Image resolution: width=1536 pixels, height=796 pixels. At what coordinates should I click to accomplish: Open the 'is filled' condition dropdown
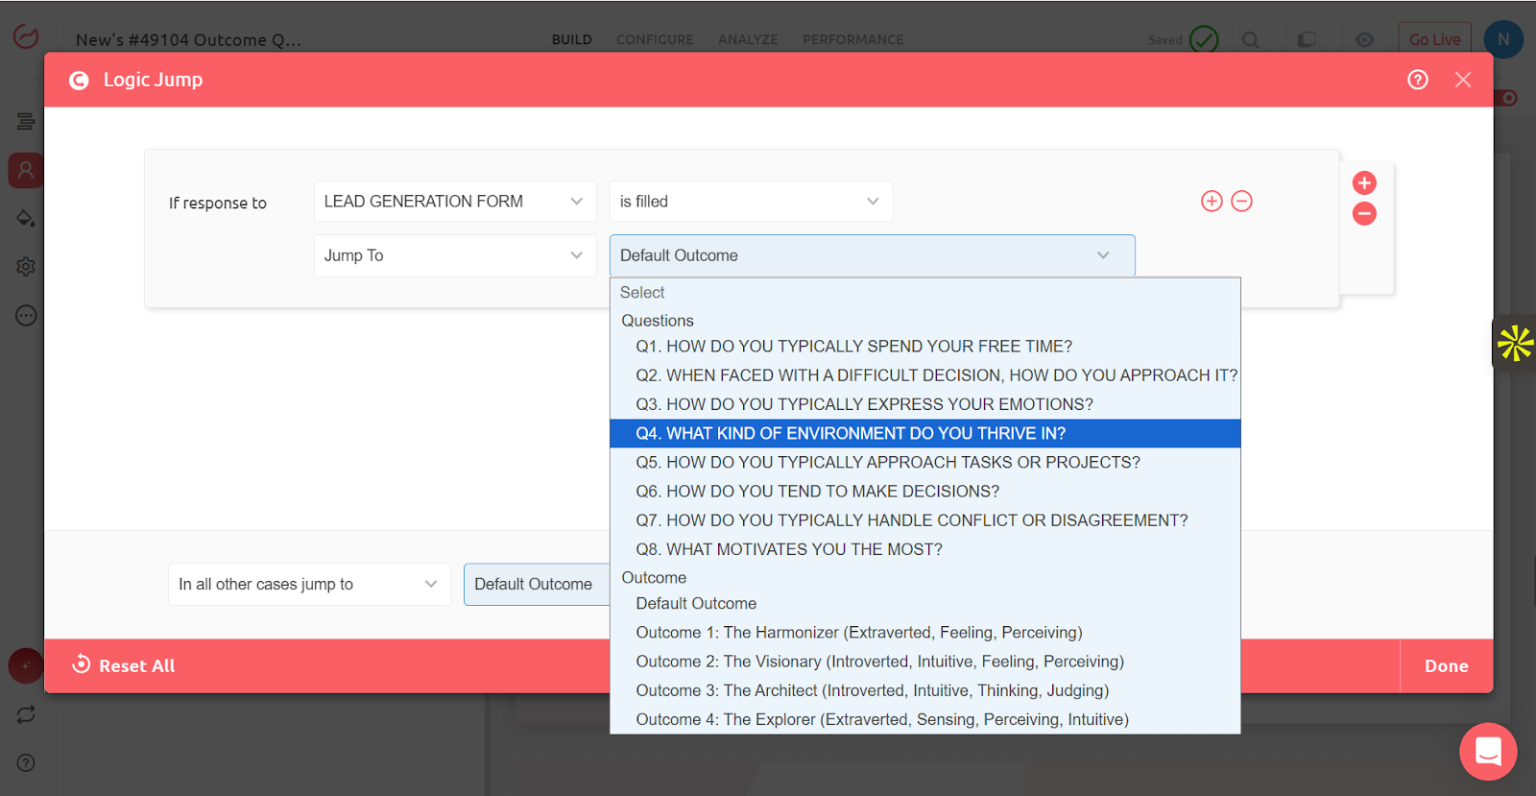point(750,202)
